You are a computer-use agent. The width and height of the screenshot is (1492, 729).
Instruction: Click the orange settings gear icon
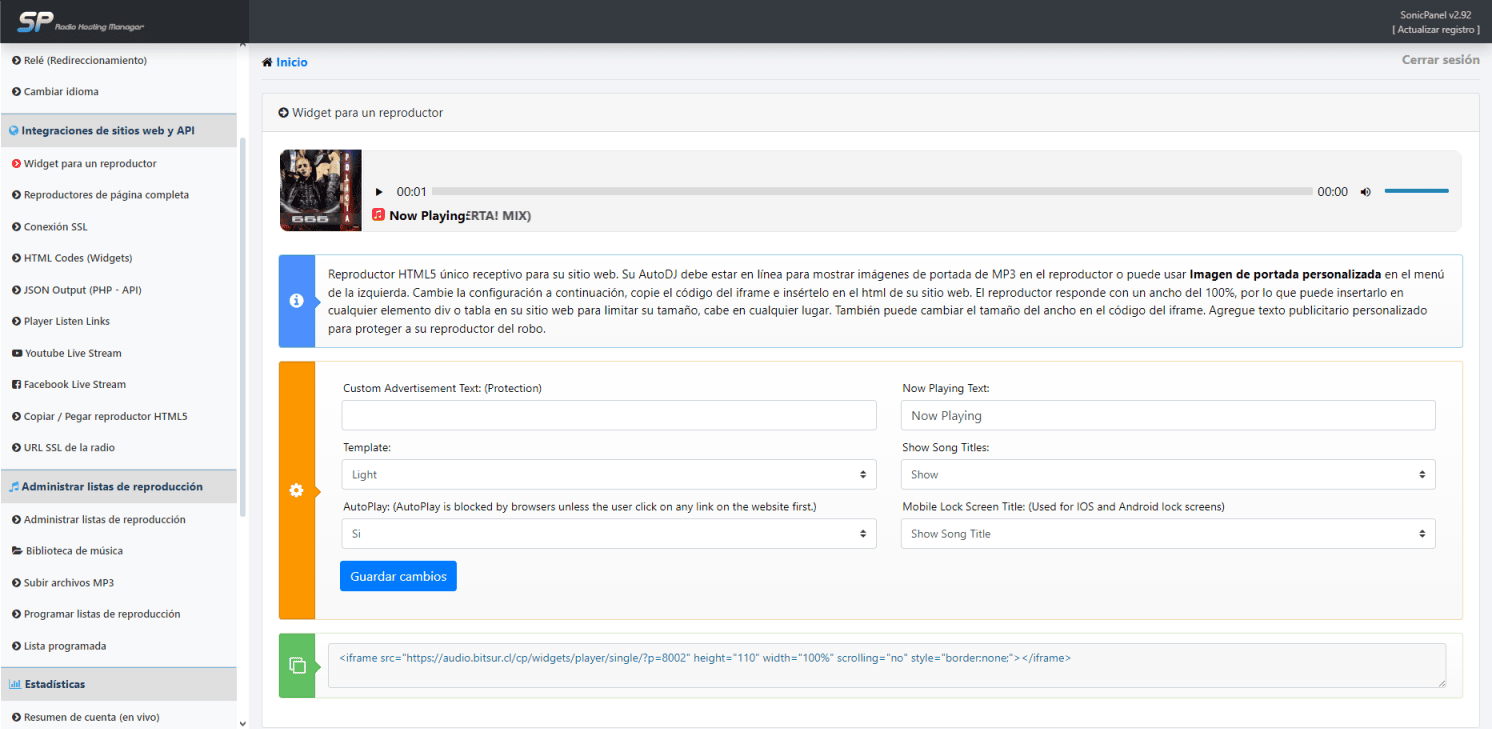[296, 490]
